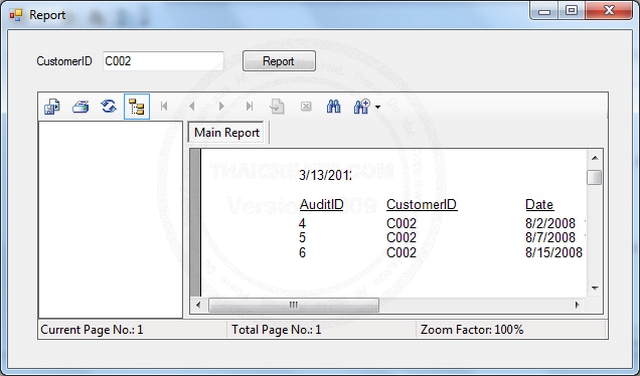Click the Zoom Factor 100% status entry
This screenshot has width=640, height=376.
click(x=511, y=329)
